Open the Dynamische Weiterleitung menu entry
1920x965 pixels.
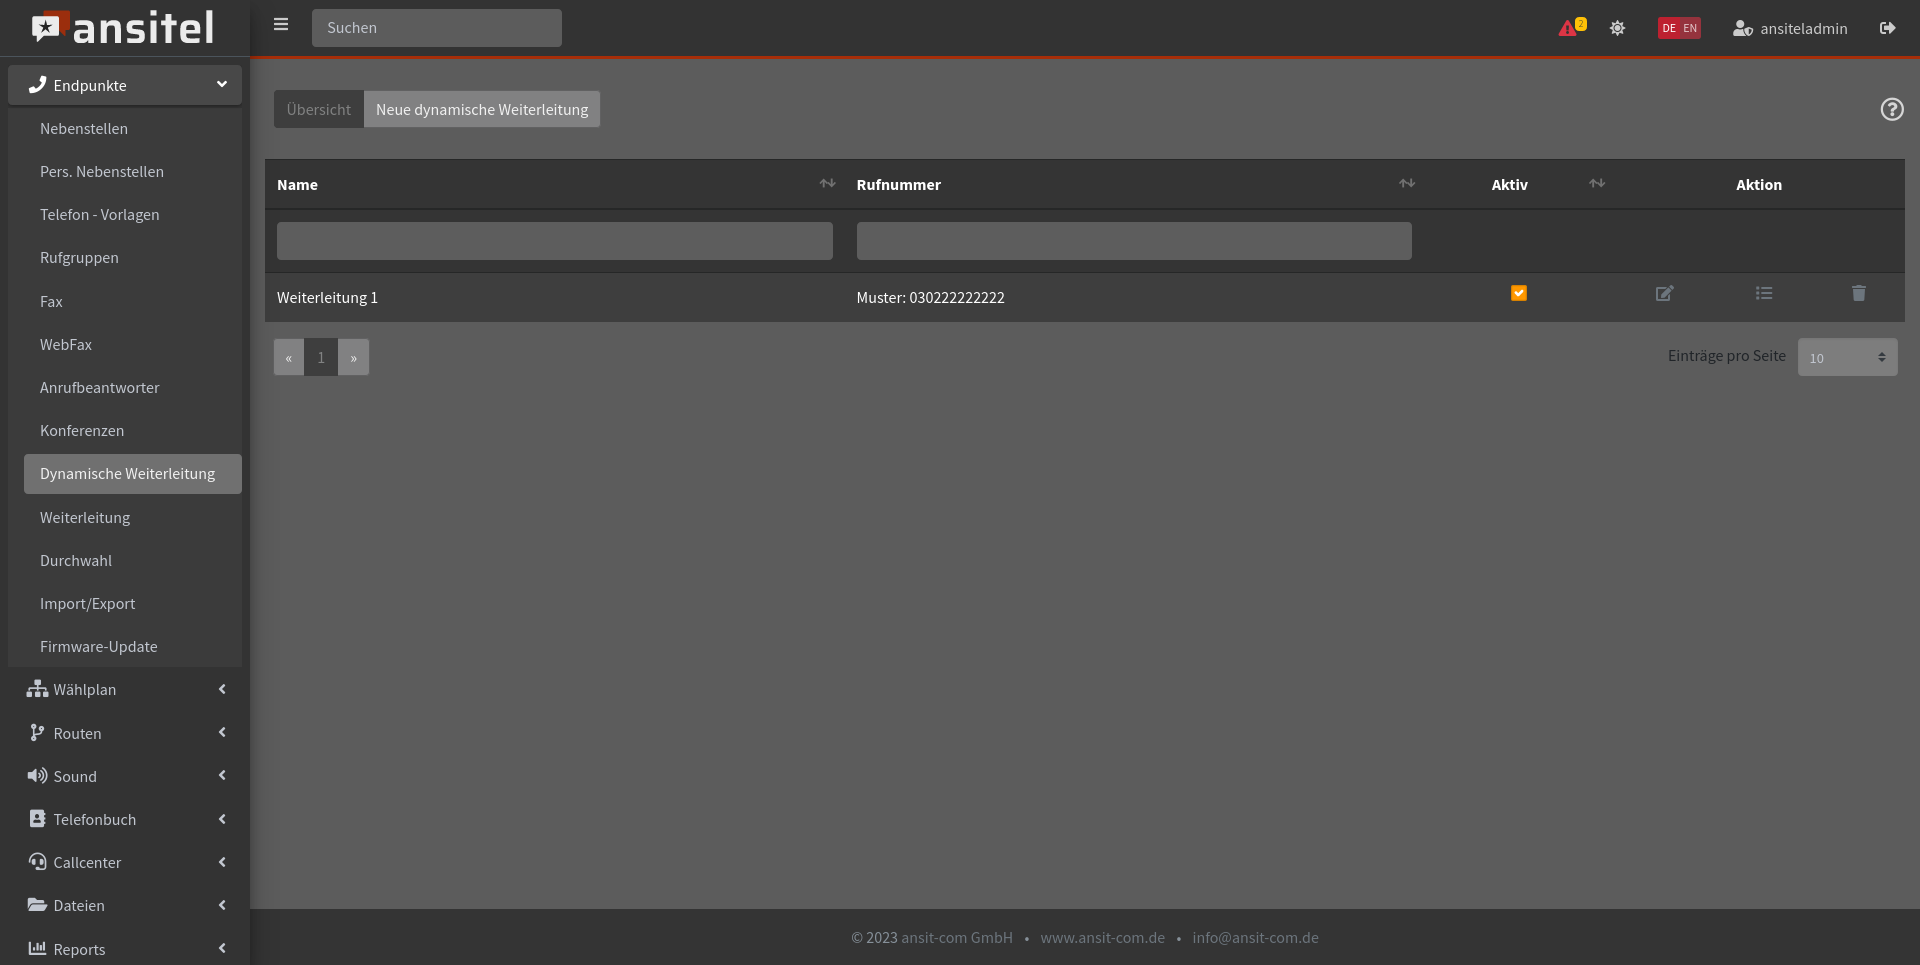(131, 473)
